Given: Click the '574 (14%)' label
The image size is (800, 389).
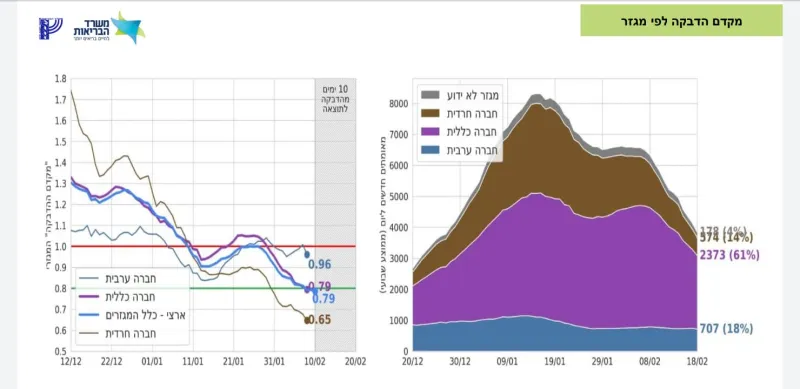Looking at the screenshot, I should point(727,238).
